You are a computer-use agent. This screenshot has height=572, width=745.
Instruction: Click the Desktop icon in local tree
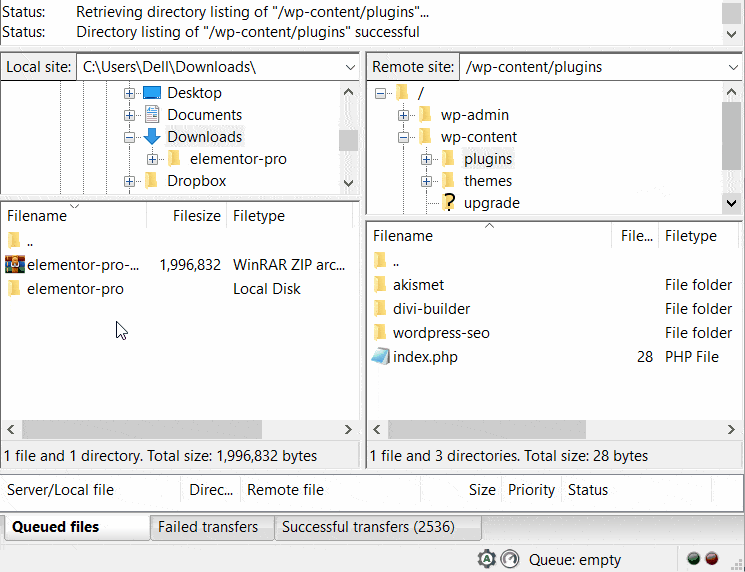(x=152, y=93)
